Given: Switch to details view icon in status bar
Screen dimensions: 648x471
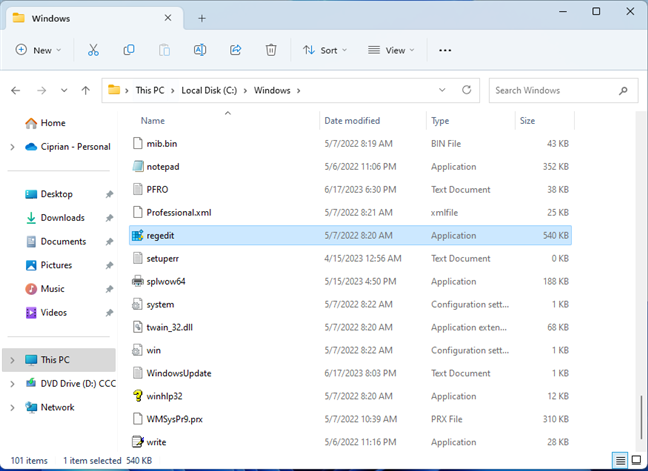Looking at the screenshot, I should point(620,460).
